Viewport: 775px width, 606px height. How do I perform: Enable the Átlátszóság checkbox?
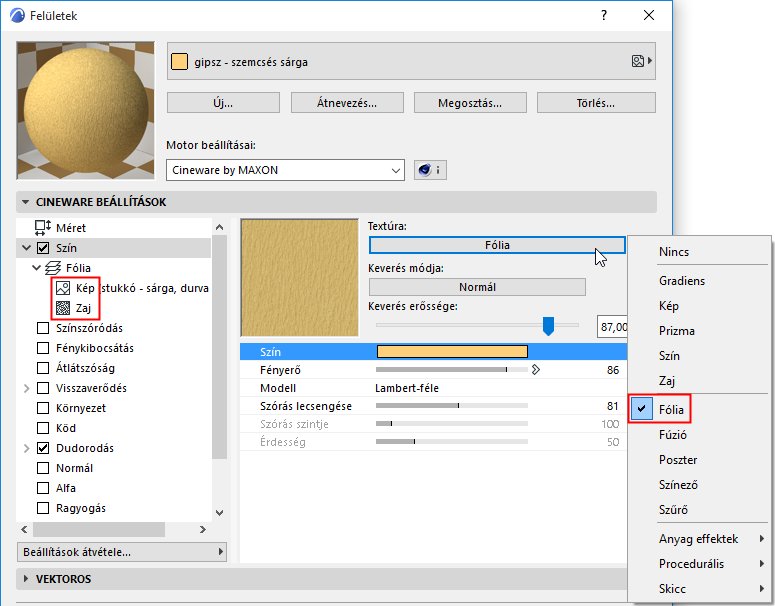click(43, 368)
